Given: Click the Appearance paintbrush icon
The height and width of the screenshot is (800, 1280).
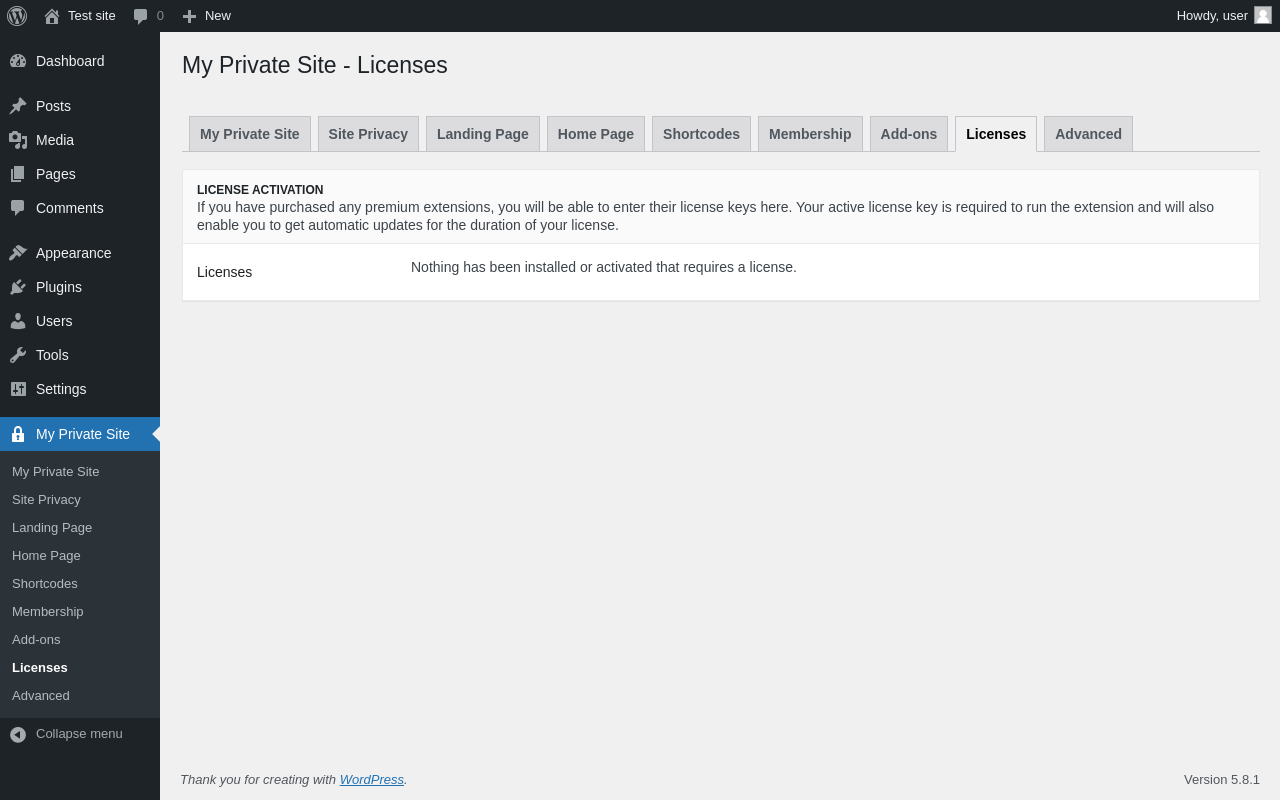Looking at the screenshot, I should [18, 253].
